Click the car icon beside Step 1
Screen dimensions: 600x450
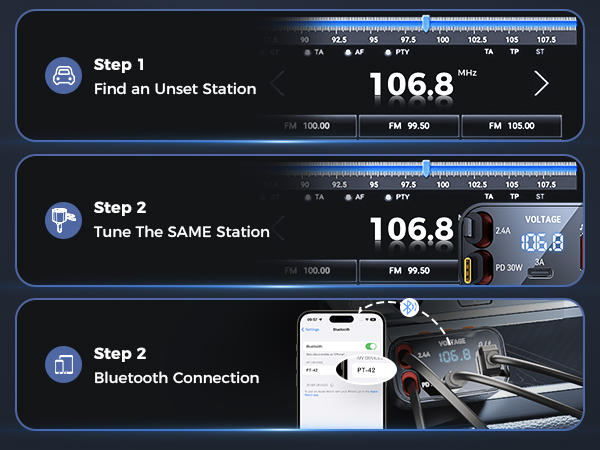[x=63, y=76]
